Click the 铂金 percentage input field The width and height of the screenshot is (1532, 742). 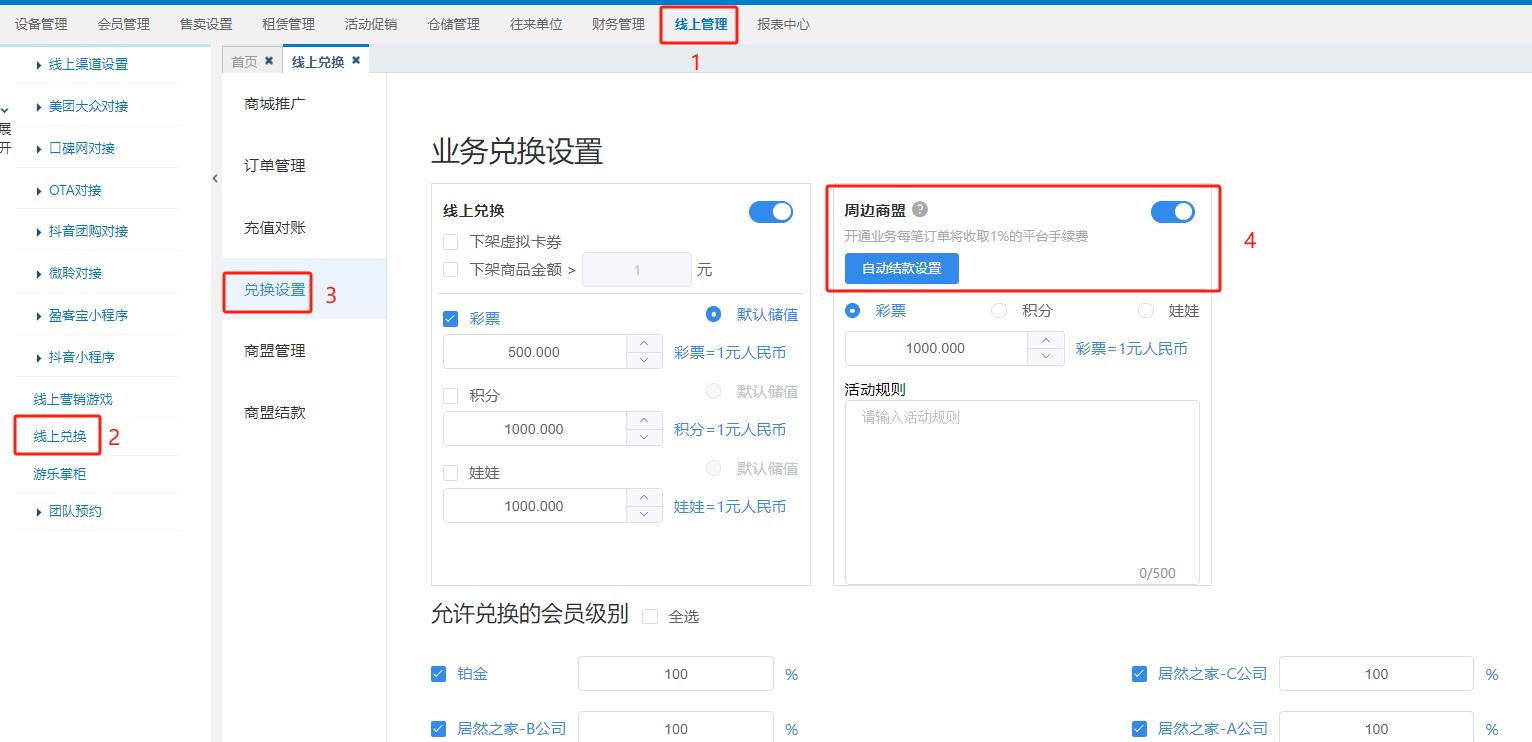pos(676,674)
